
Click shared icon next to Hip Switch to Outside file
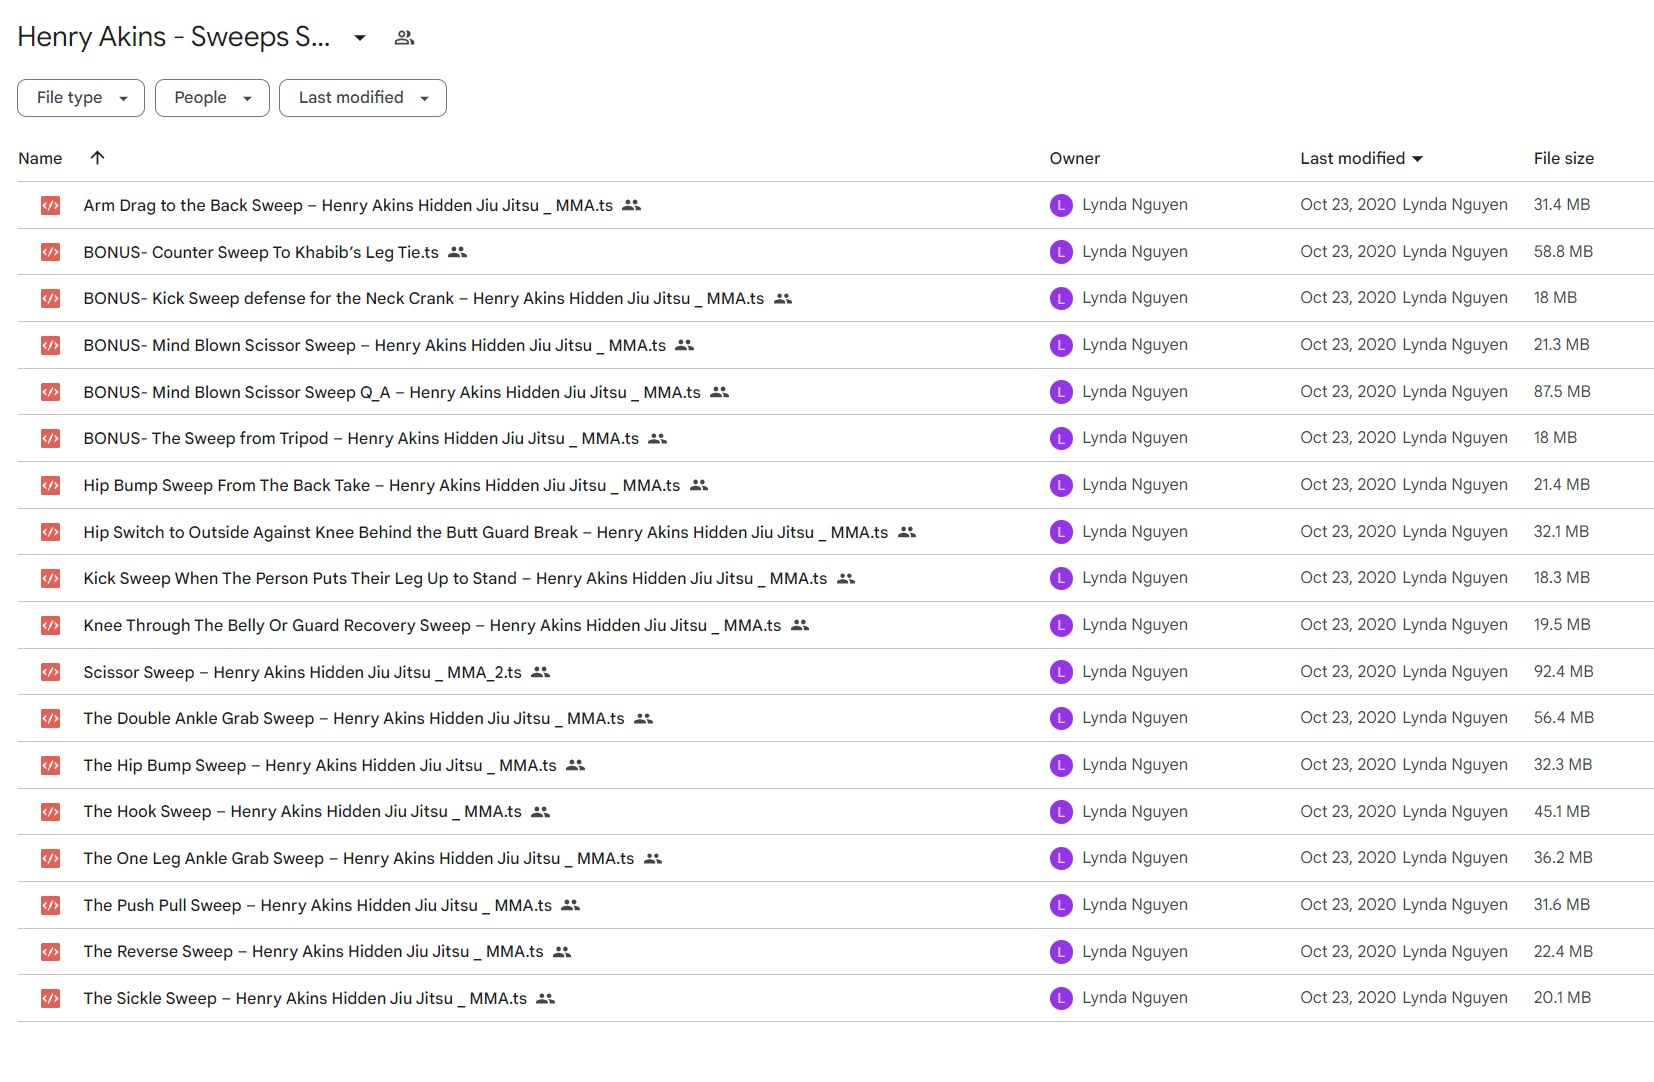coord(907,532)
